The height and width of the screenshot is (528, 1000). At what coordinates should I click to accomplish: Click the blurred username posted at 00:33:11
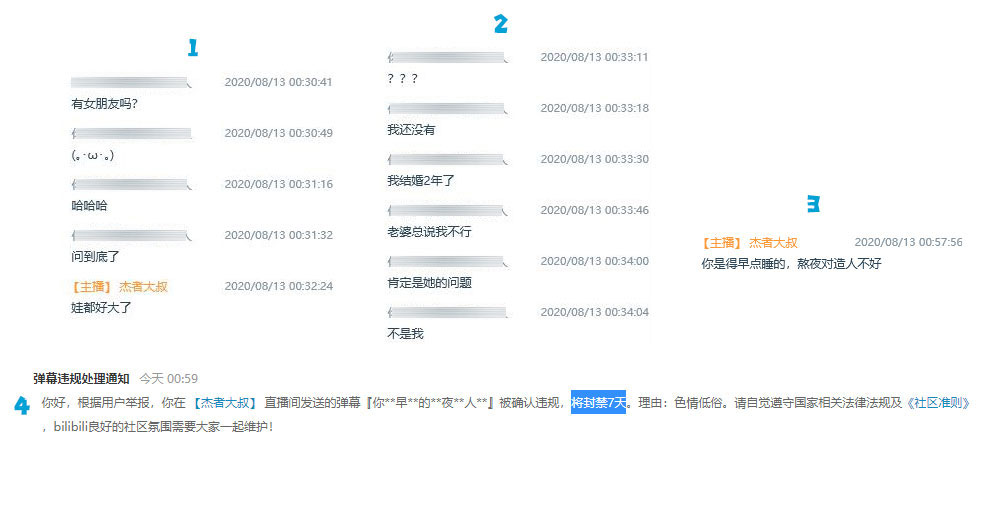click(x=447, y=57)
